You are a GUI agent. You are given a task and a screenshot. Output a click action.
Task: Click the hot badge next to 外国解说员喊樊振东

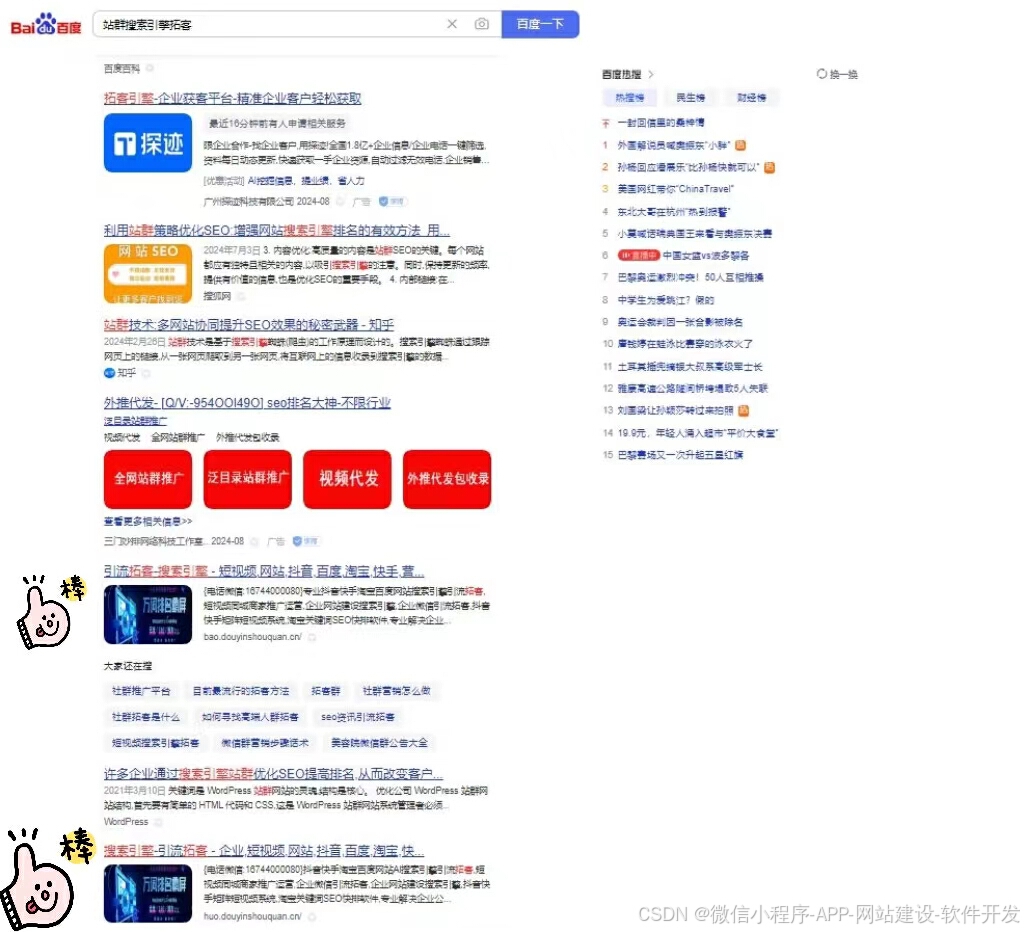741,145
